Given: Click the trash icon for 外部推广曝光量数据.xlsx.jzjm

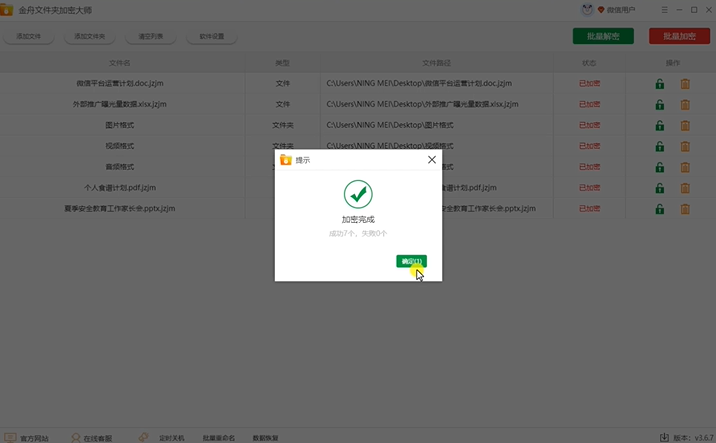Looking at the screenshot, I should pyautogui.click(x=685, y=105).
